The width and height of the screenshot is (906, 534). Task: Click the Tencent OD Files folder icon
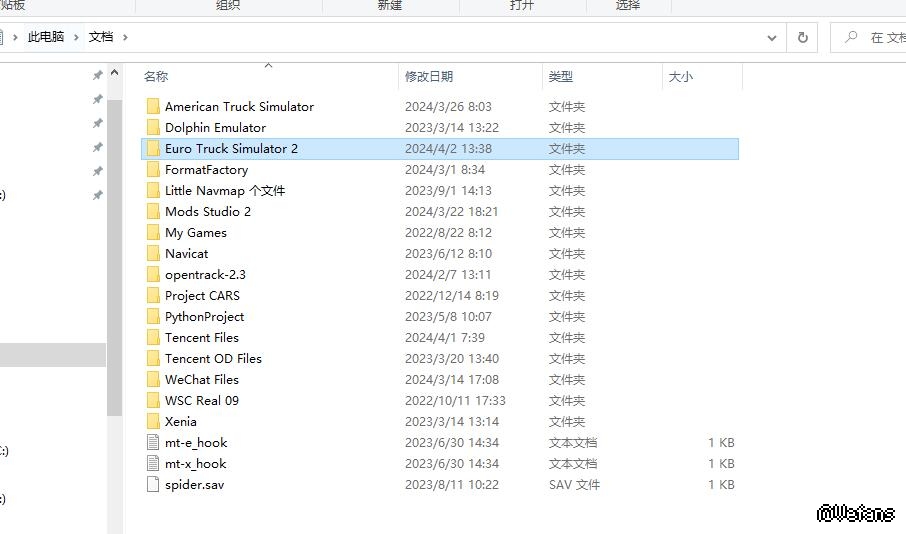(153, 358)
